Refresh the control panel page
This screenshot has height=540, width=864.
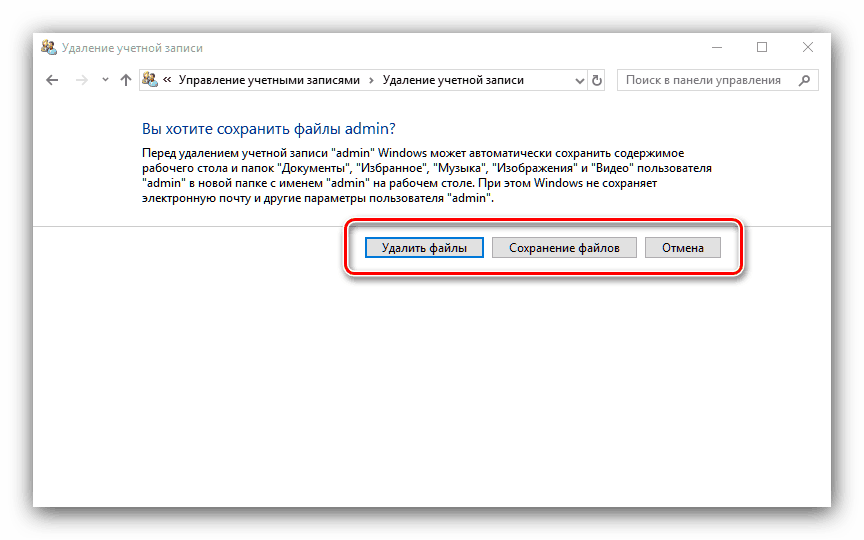click(597, 80)
